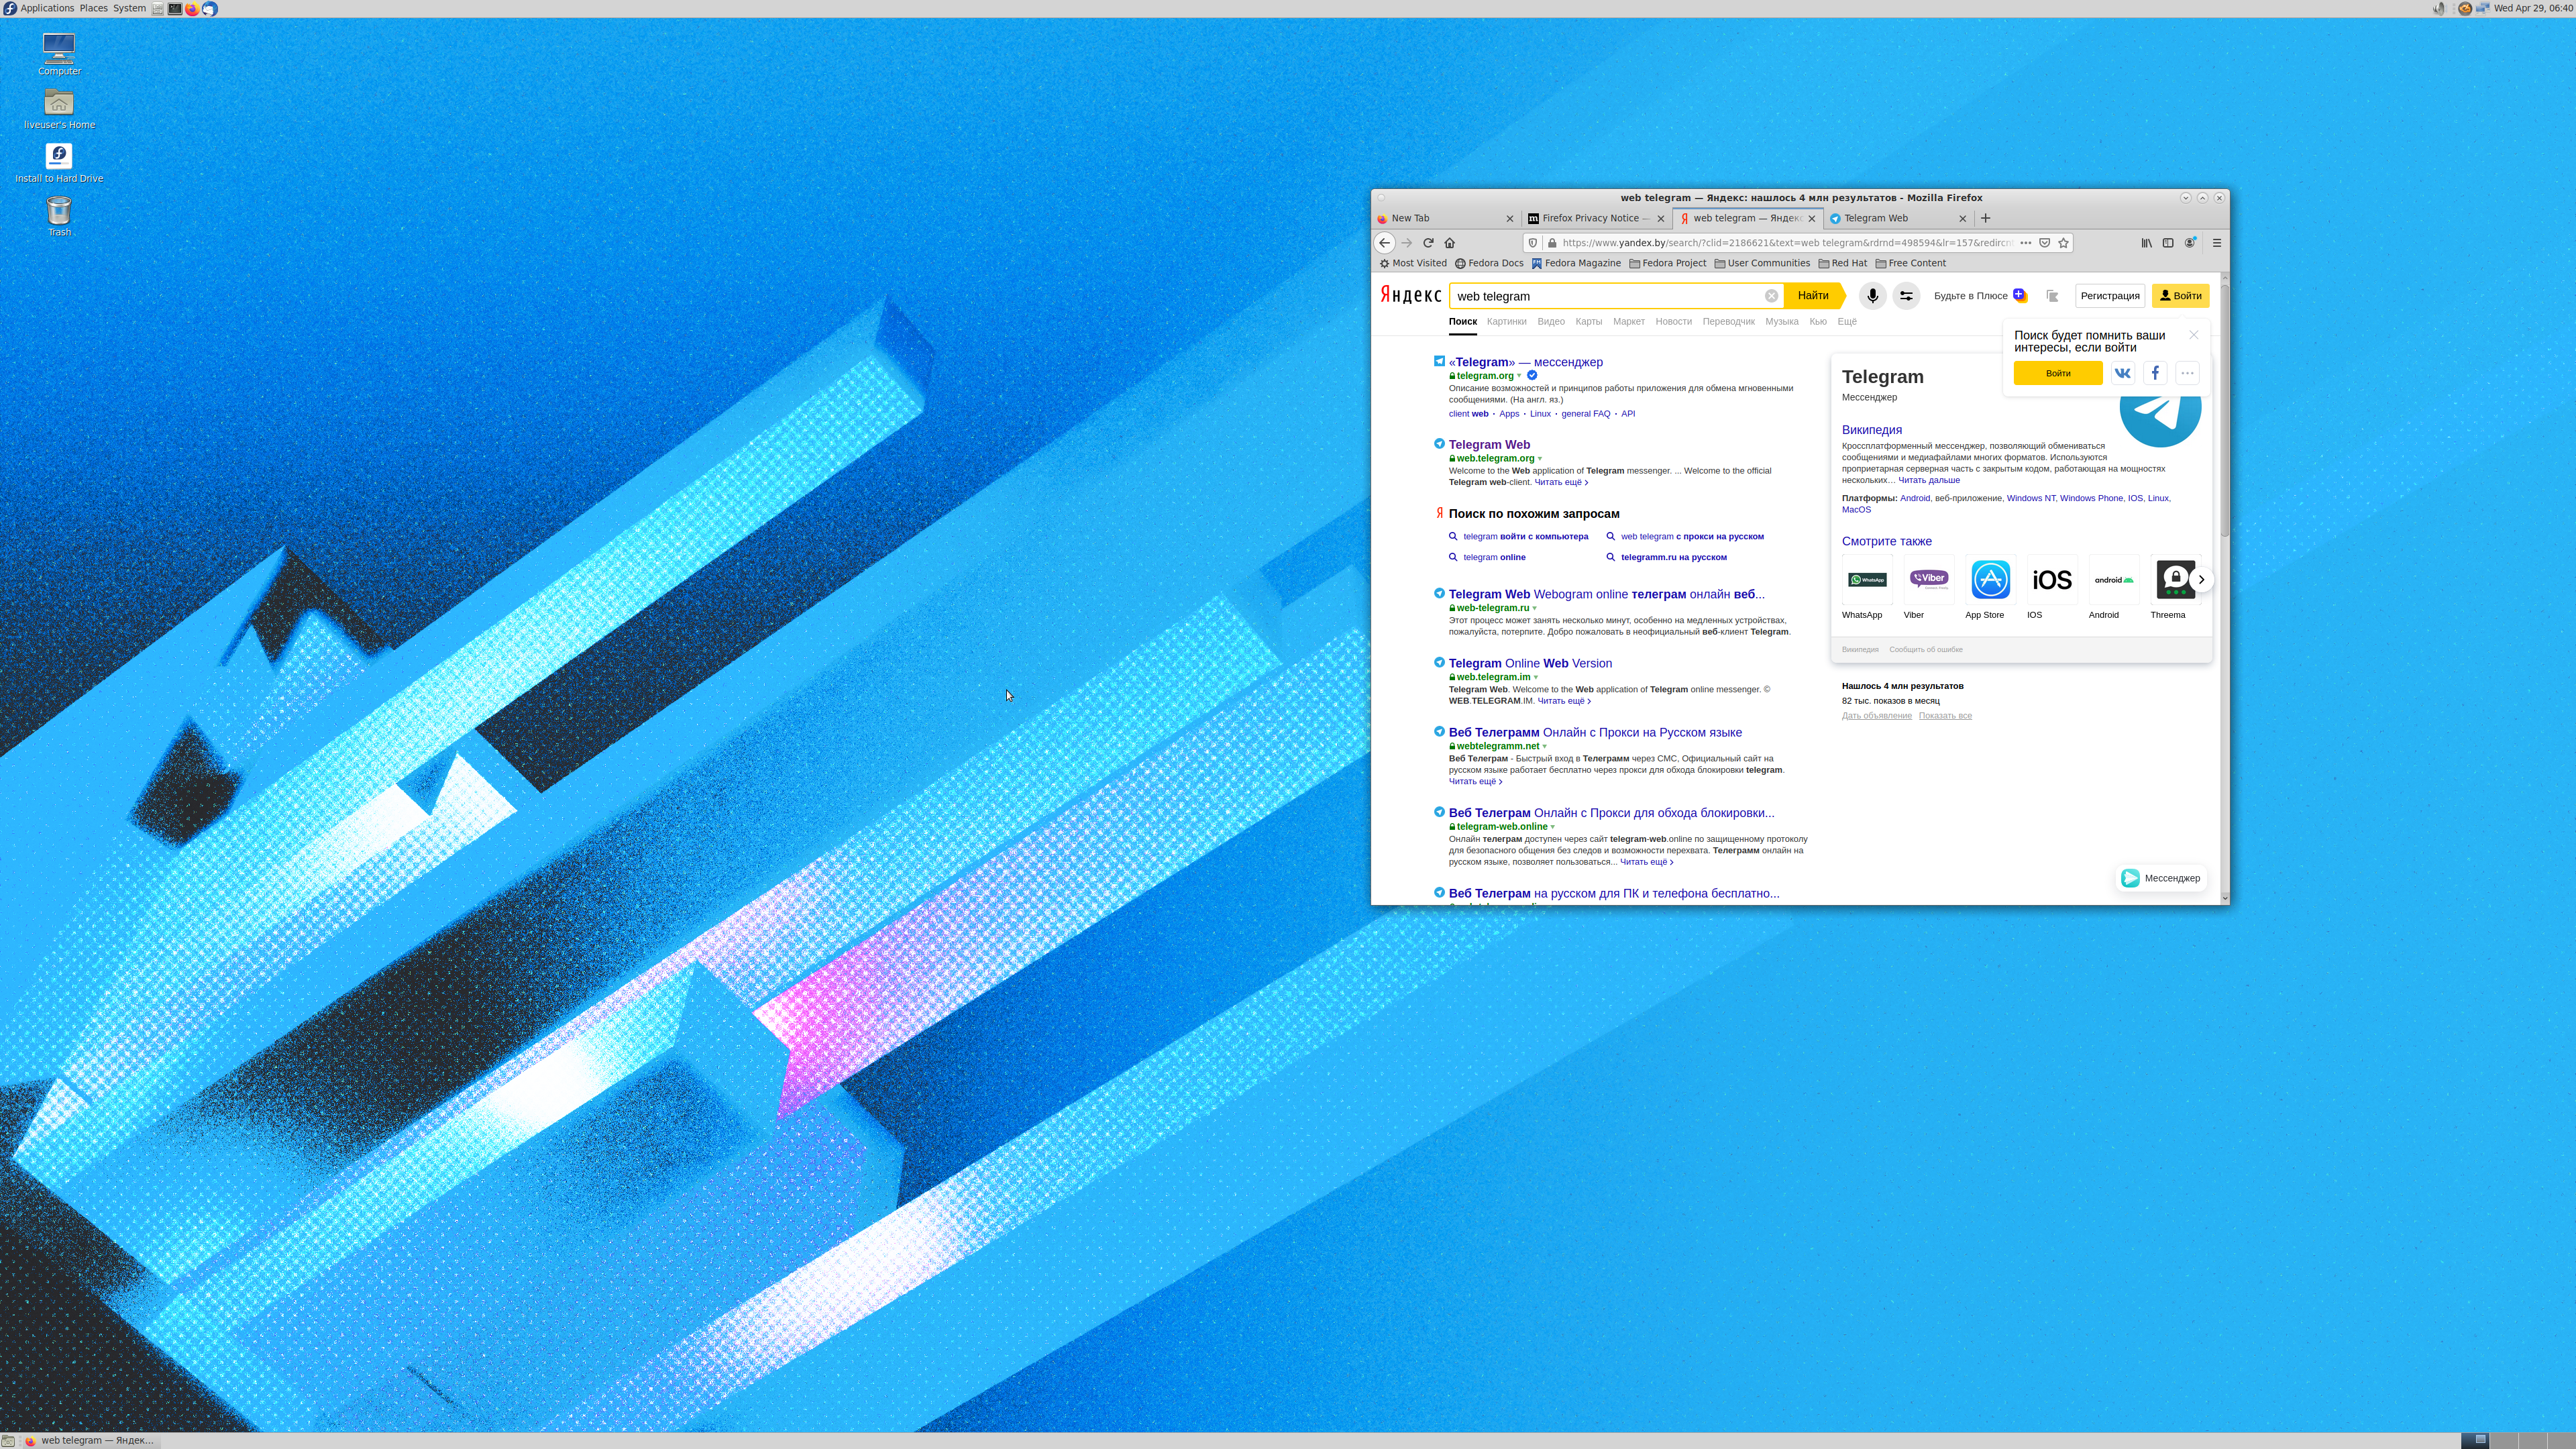Save page to Pocket icon
The width and height of the screenshot is (2576, 1449).
pos(2044,243)
